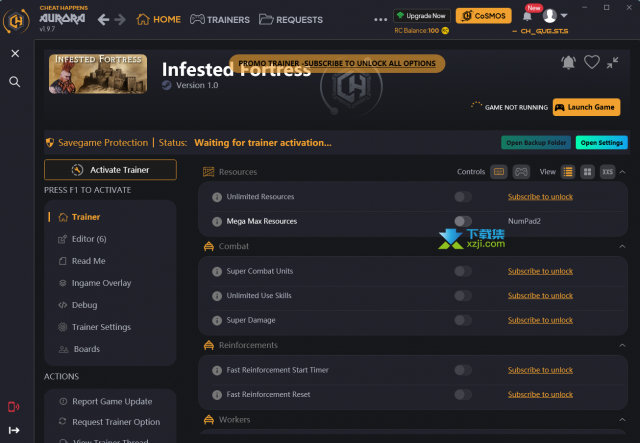Go forward with the right arrow

click(120, 19)
